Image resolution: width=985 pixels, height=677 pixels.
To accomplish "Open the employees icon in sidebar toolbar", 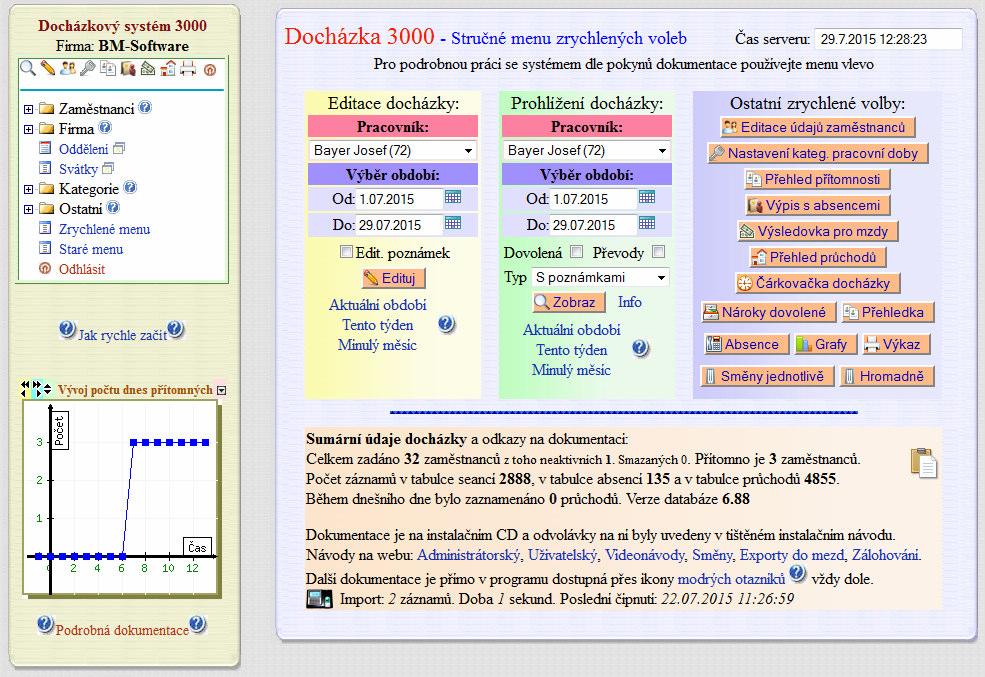I will pyautogui.click(x=68, y=68).
